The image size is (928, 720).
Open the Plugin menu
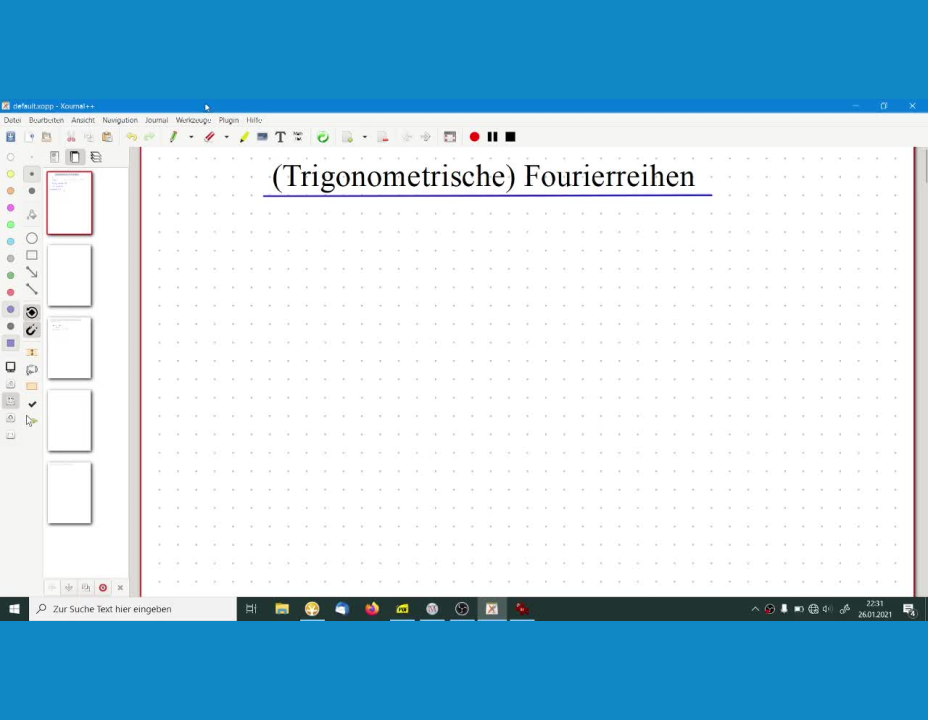click(228, 120)
